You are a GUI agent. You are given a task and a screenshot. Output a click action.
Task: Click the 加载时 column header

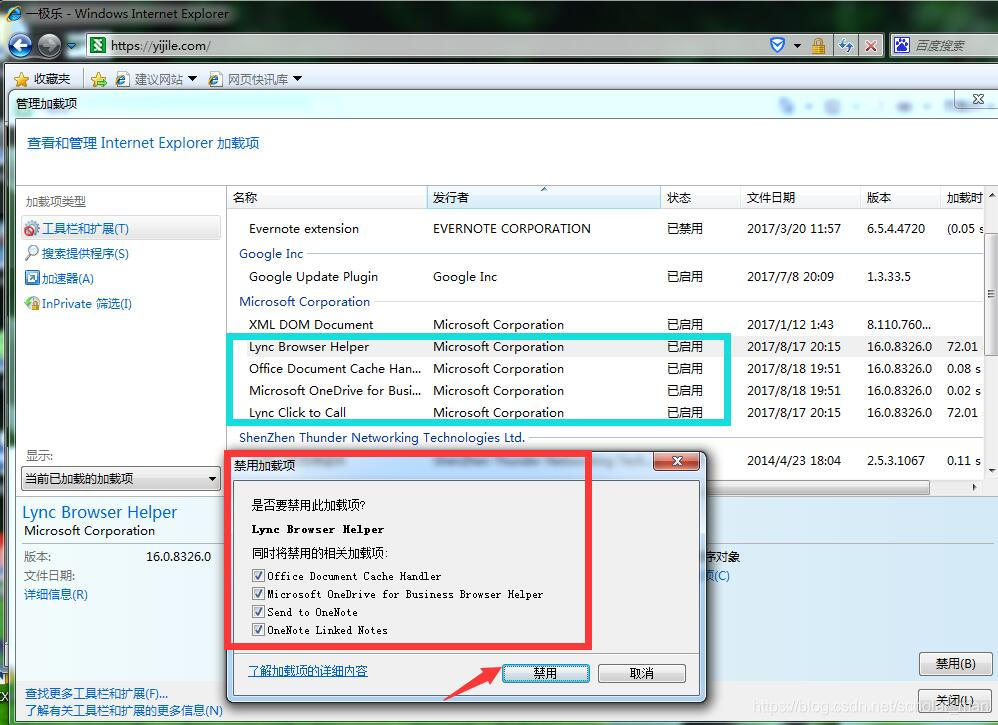(964, 197)
